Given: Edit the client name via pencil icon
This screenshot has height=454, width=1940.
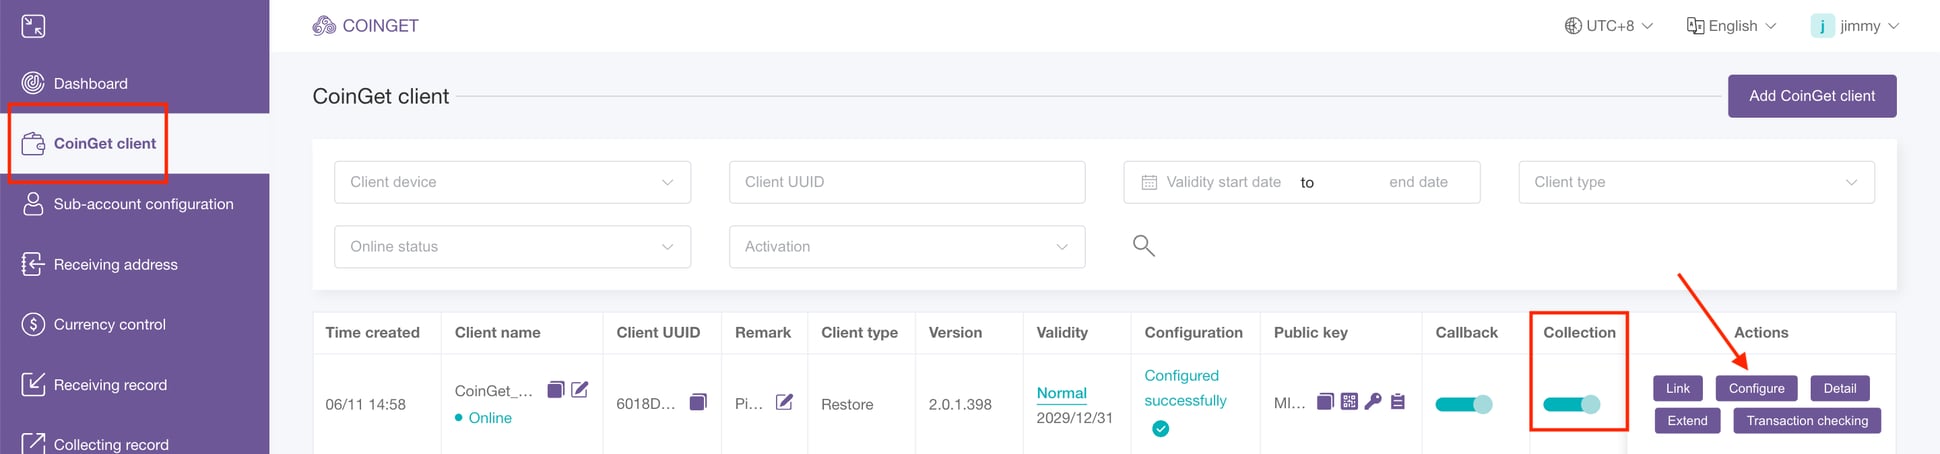Looking at the screenshot, I should point(580,390).
